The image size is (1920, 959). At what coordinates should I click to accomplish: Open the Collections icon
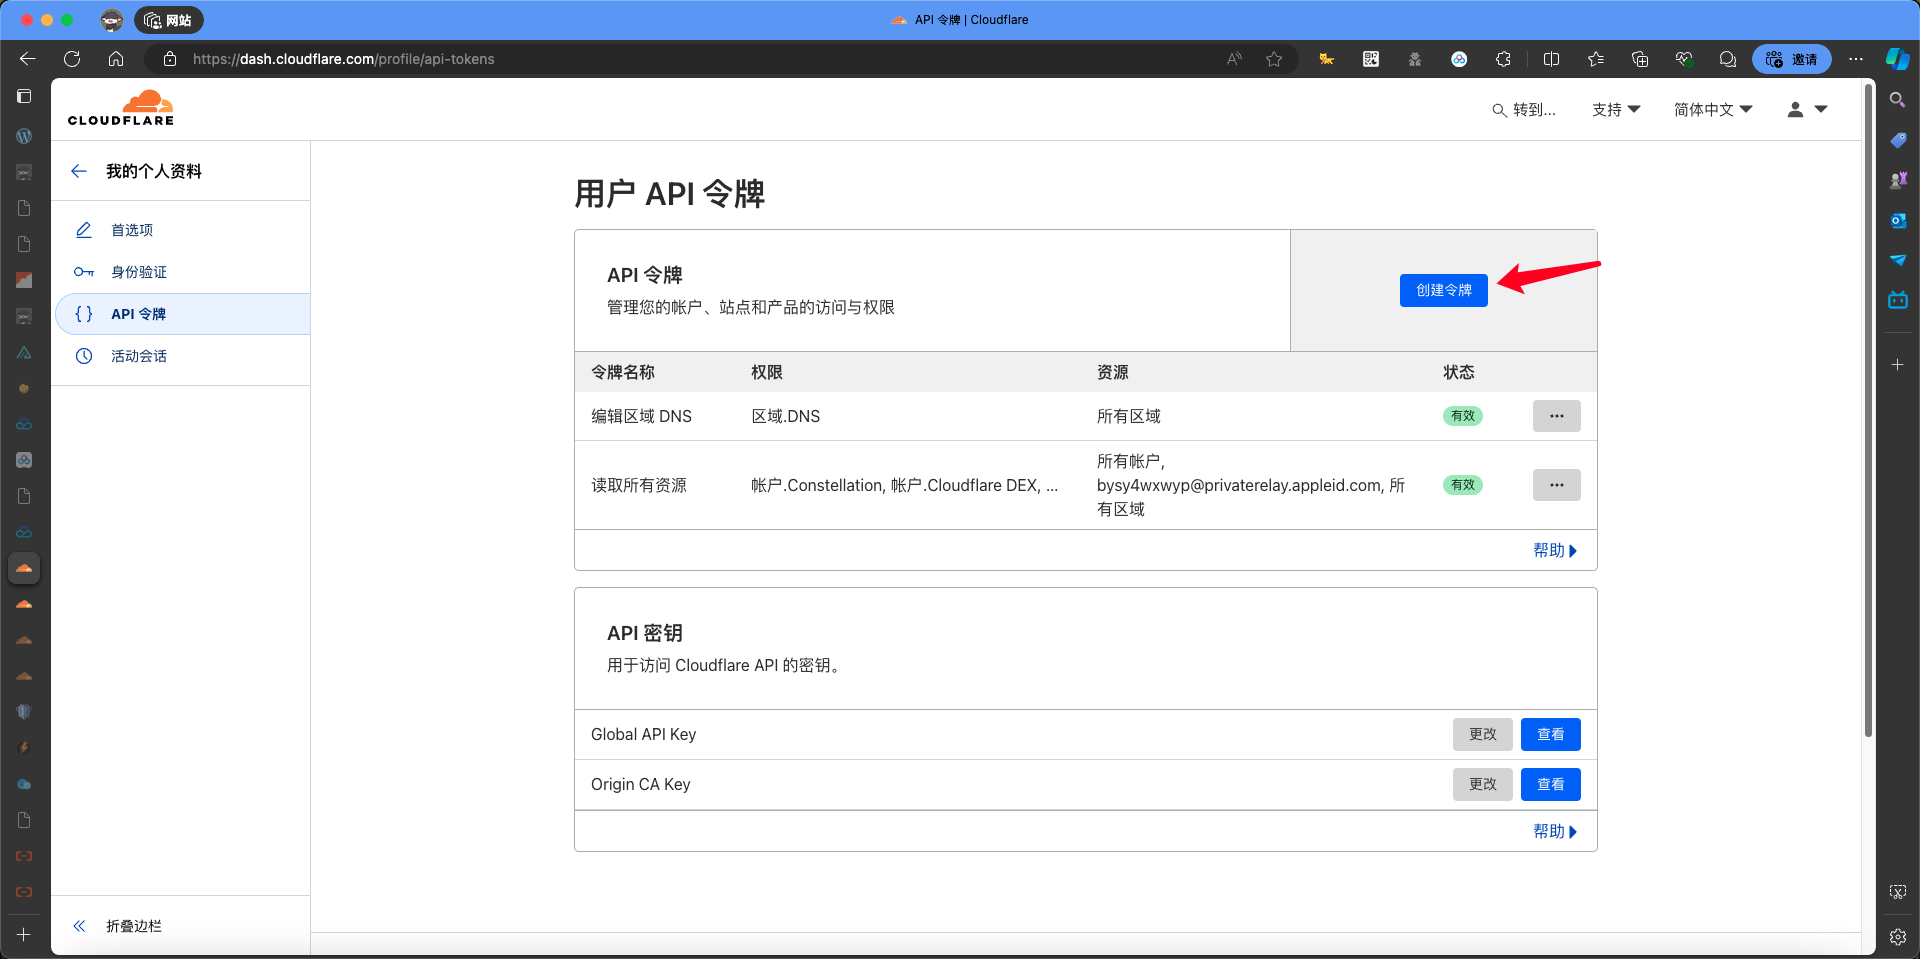(1640, 59)
